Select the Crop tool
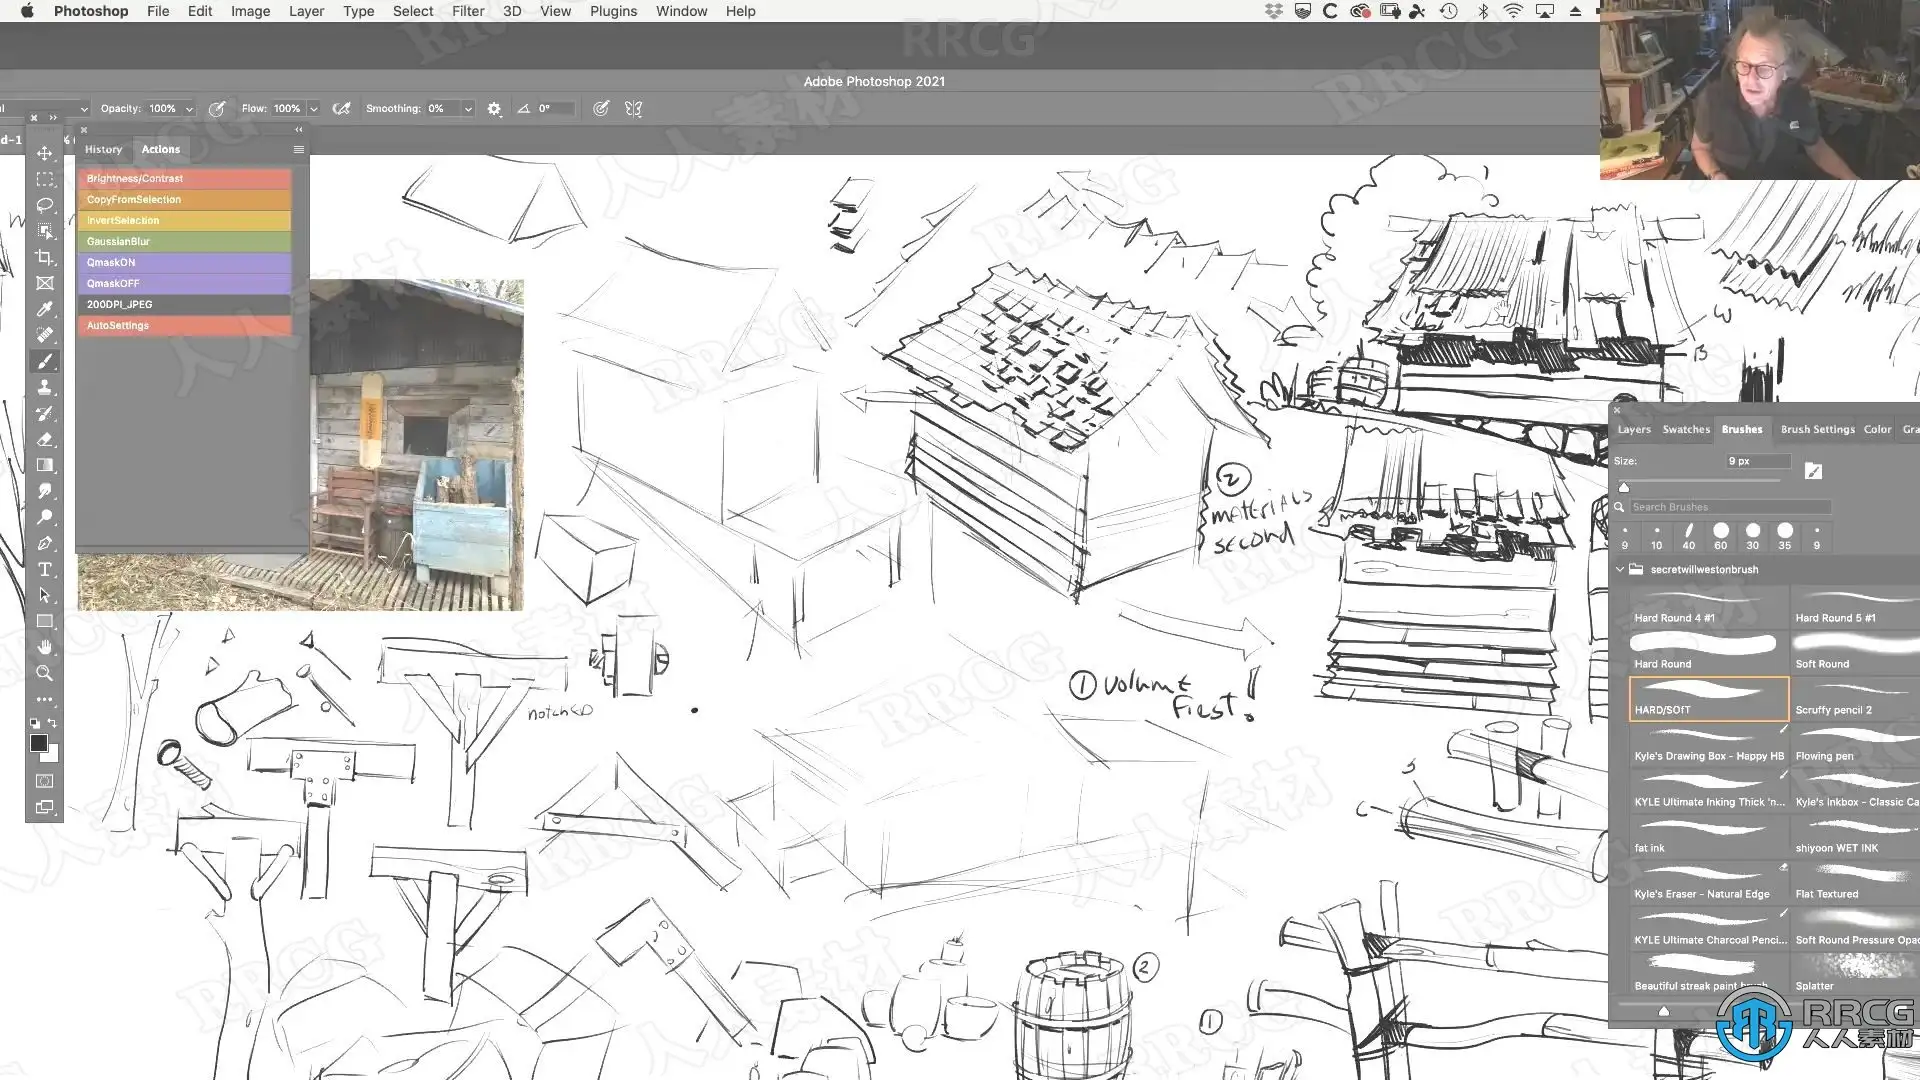The width and height of the screenshot is (1920, 1080). pyautogui.click(x=45, y=257)
